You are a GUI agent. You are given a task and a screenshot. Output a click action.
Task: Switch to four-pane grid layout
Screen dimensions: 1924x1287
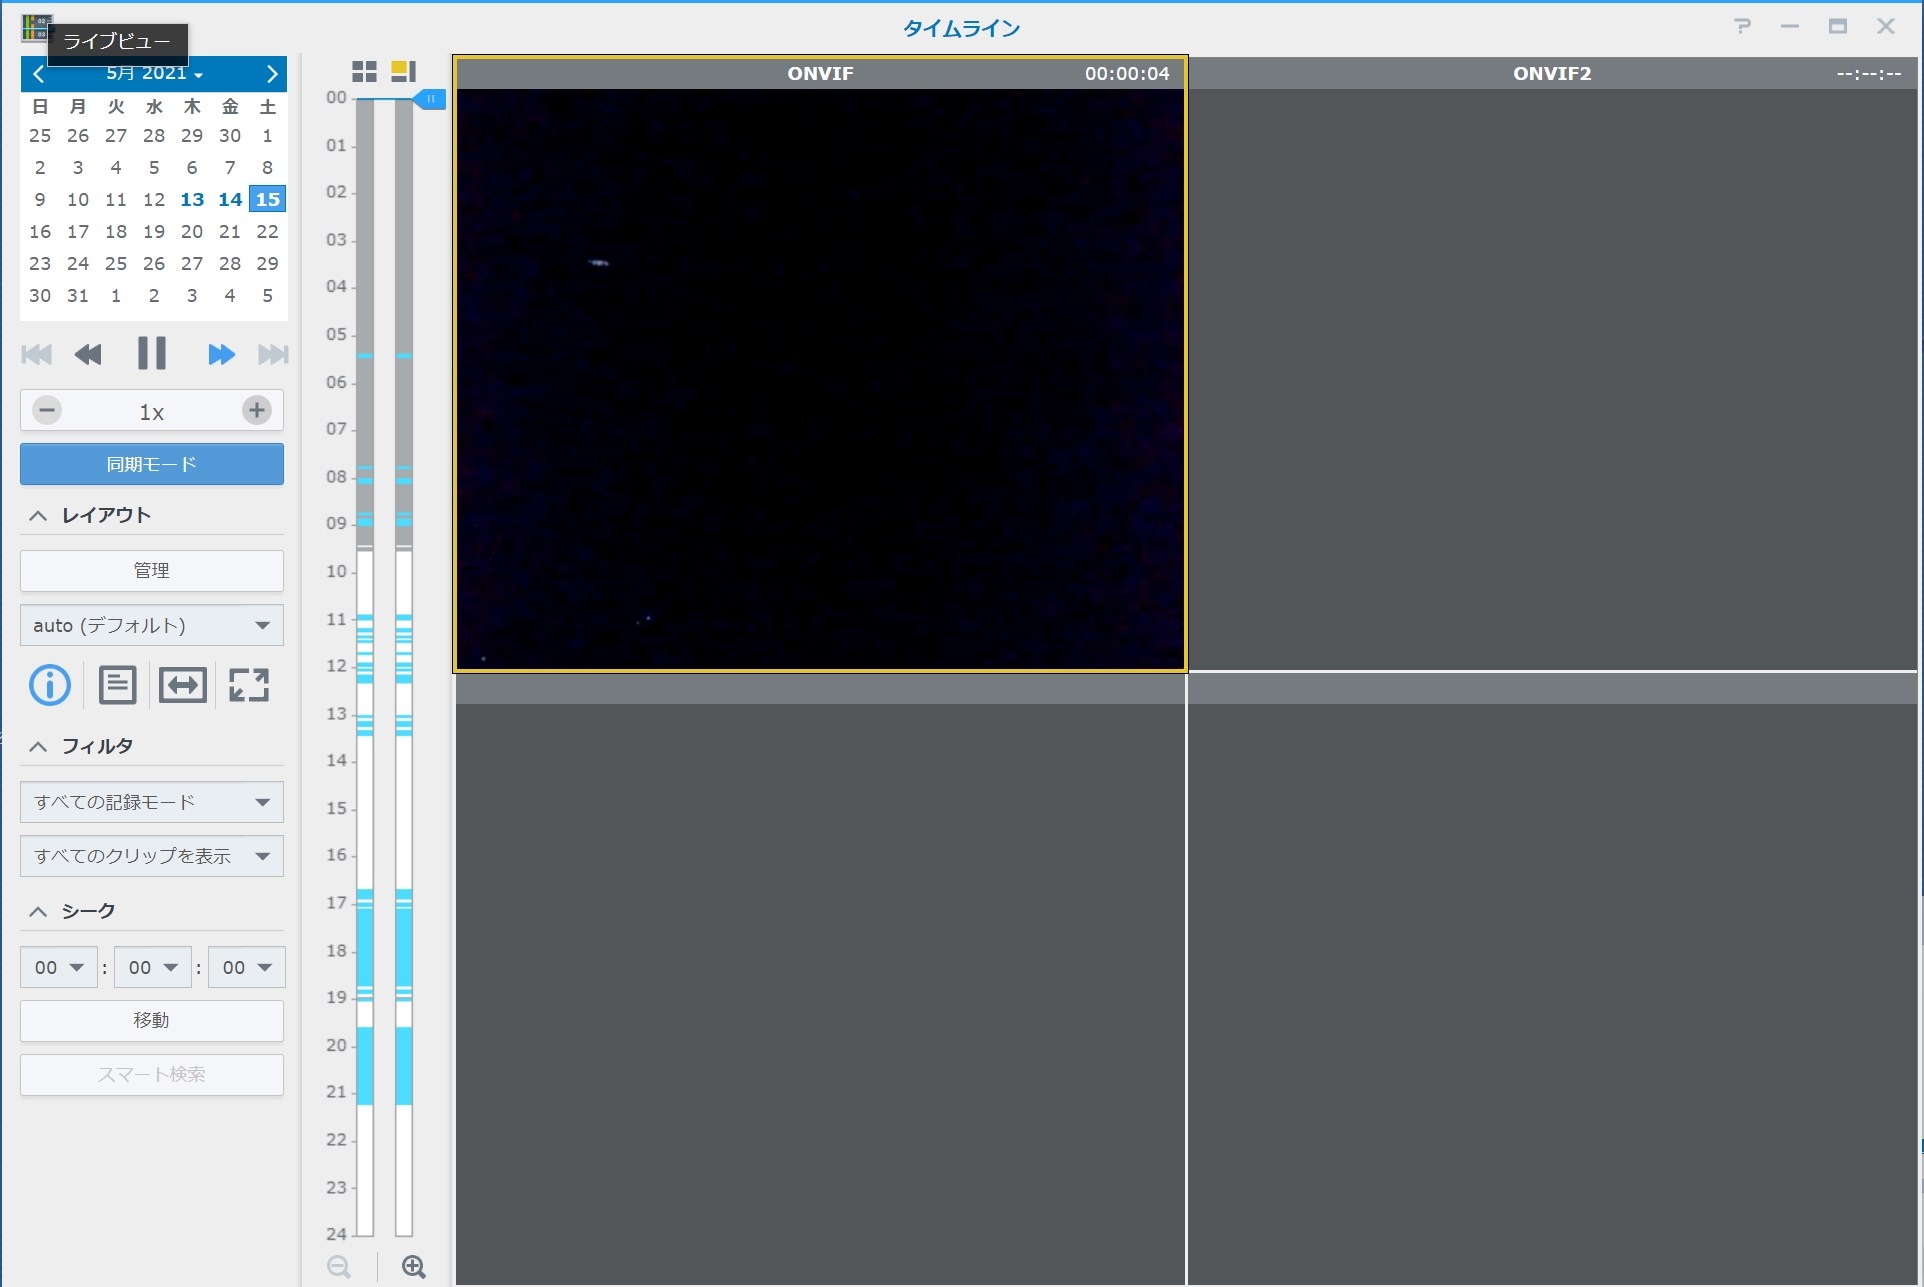click(x=364, y=71)
